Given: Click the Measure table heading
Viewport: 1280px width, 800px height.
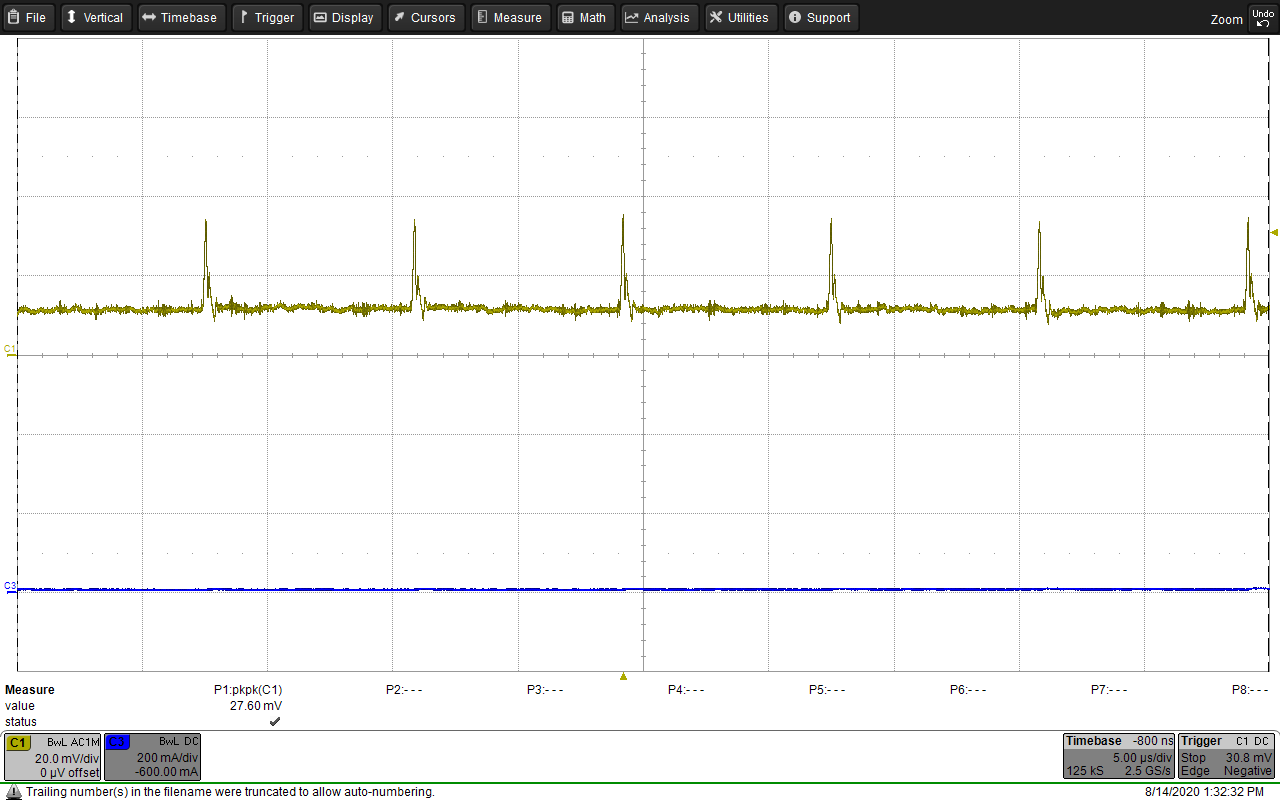Looking at the screenshot, I should [x=30, y=690].
